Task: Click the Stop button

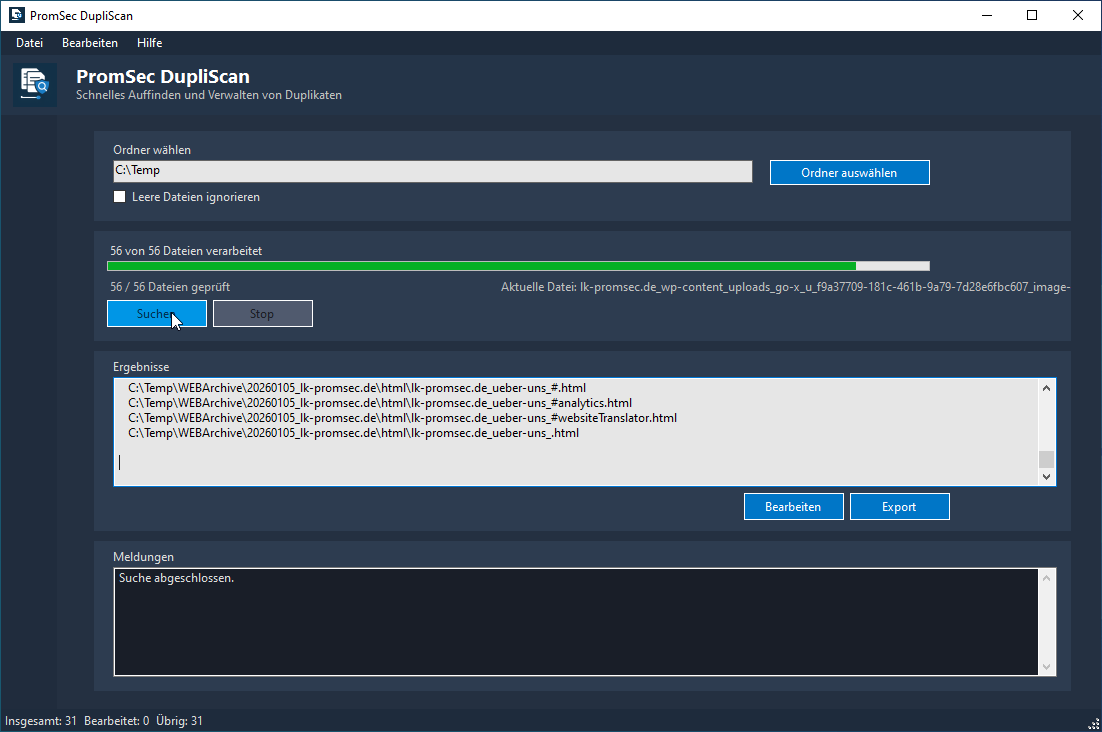Action: [x=263, y=313]
